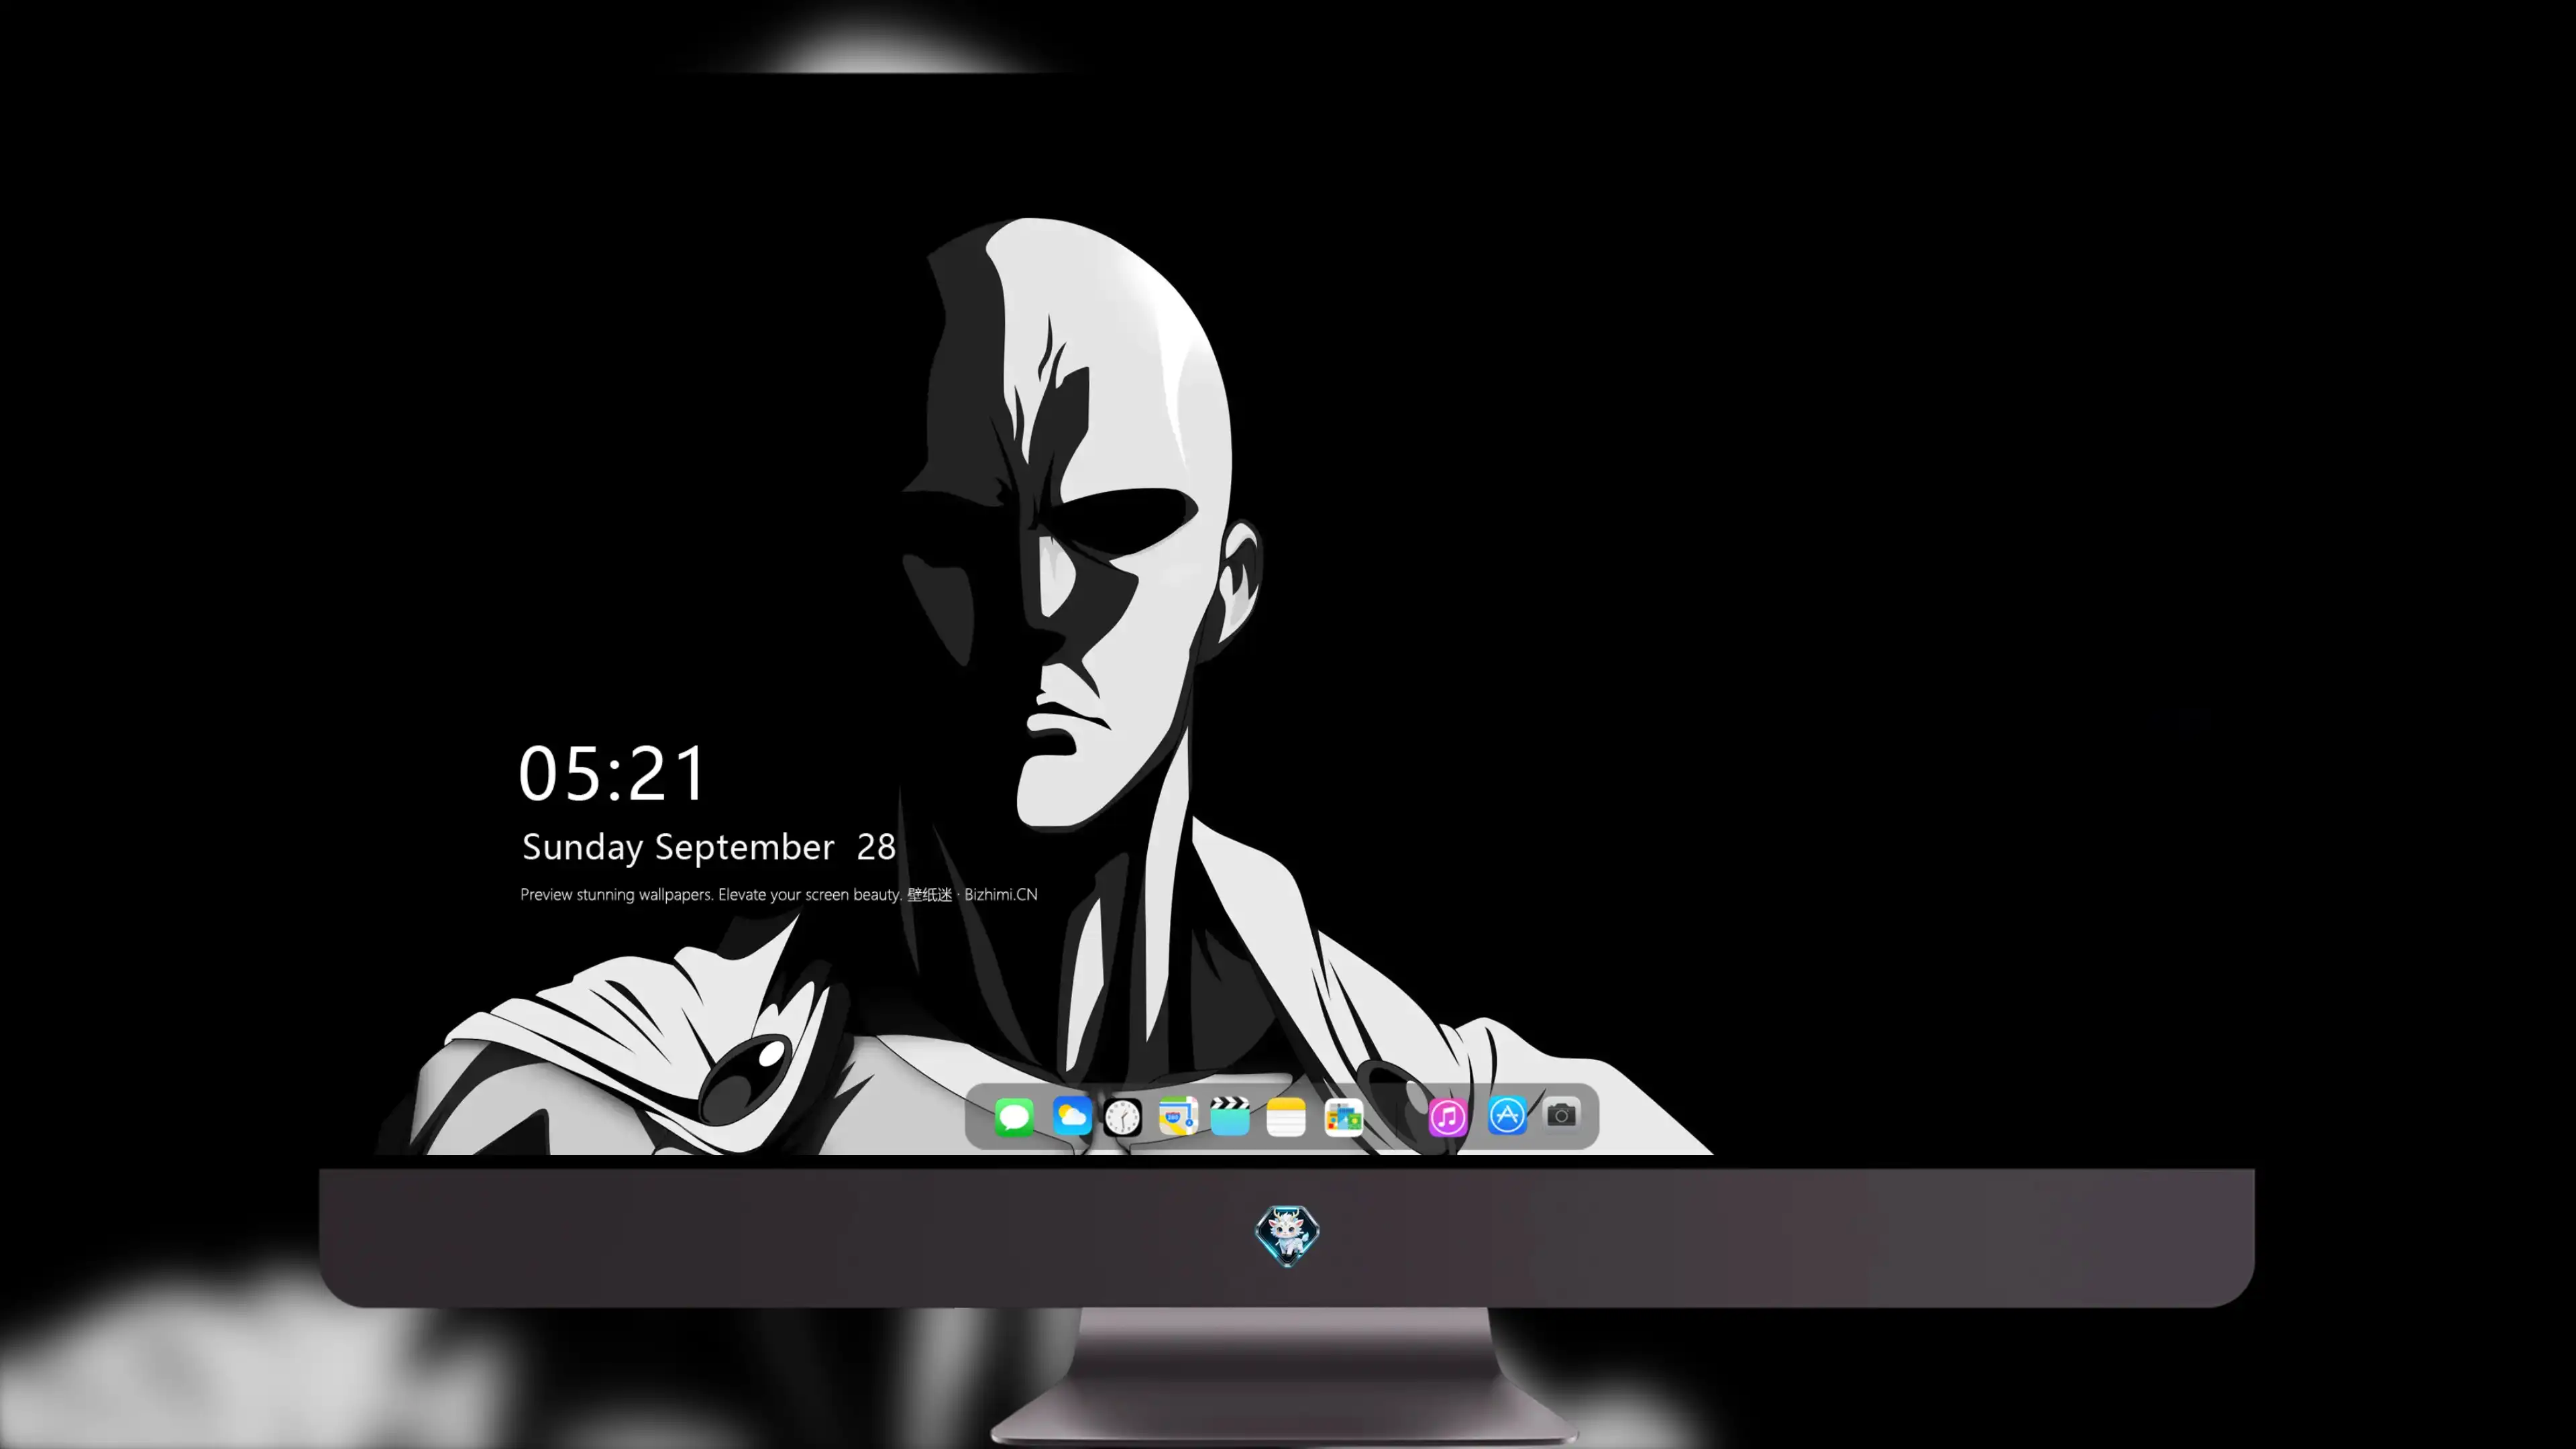Screen dimensions: 2576x1449
Task: Open the blue App Store dock icon
Action: [1507, 1116]
